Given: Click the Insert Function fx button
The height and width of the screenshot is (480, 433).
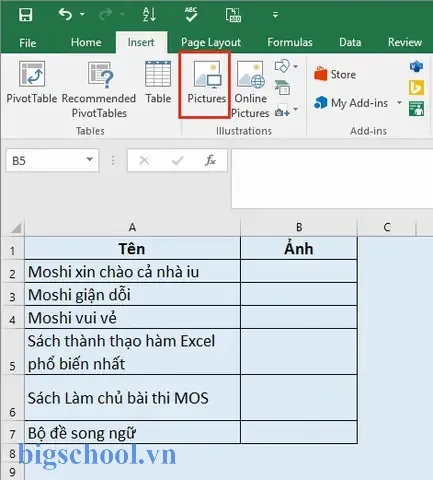Looking at the screenshot, I should pos(210,160).
